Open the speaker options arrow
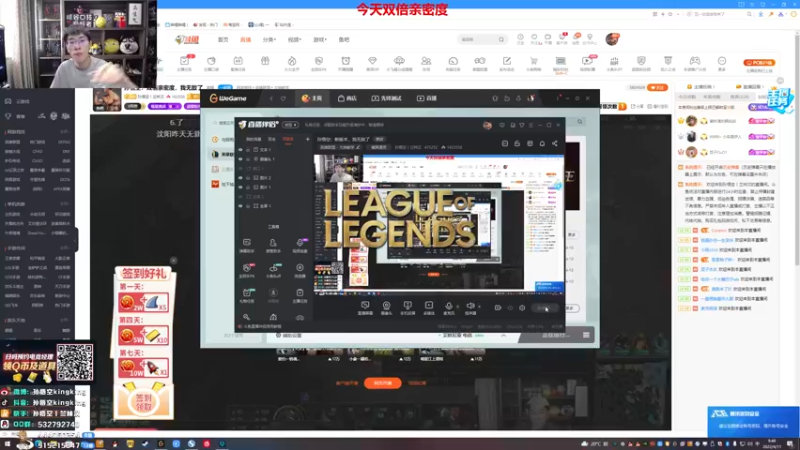The height and width of the screenshot is (450, 800). [x=479, y=306]
